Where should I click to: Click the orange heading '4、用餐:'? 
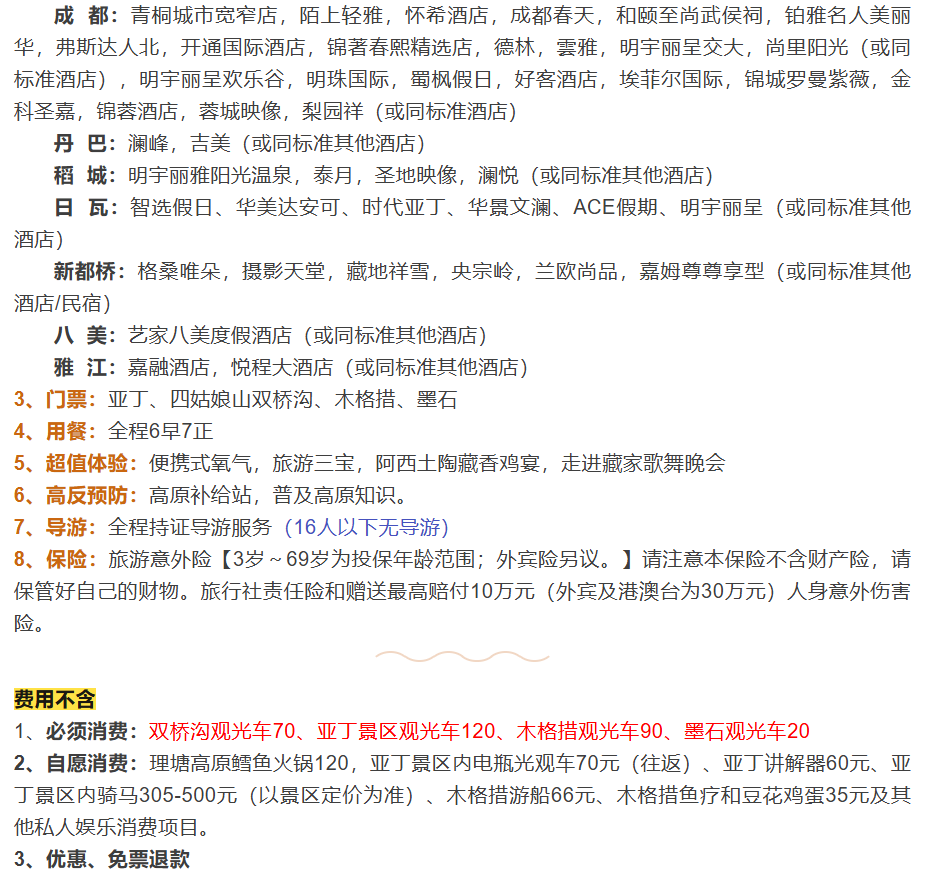click(x=55, y=432)
